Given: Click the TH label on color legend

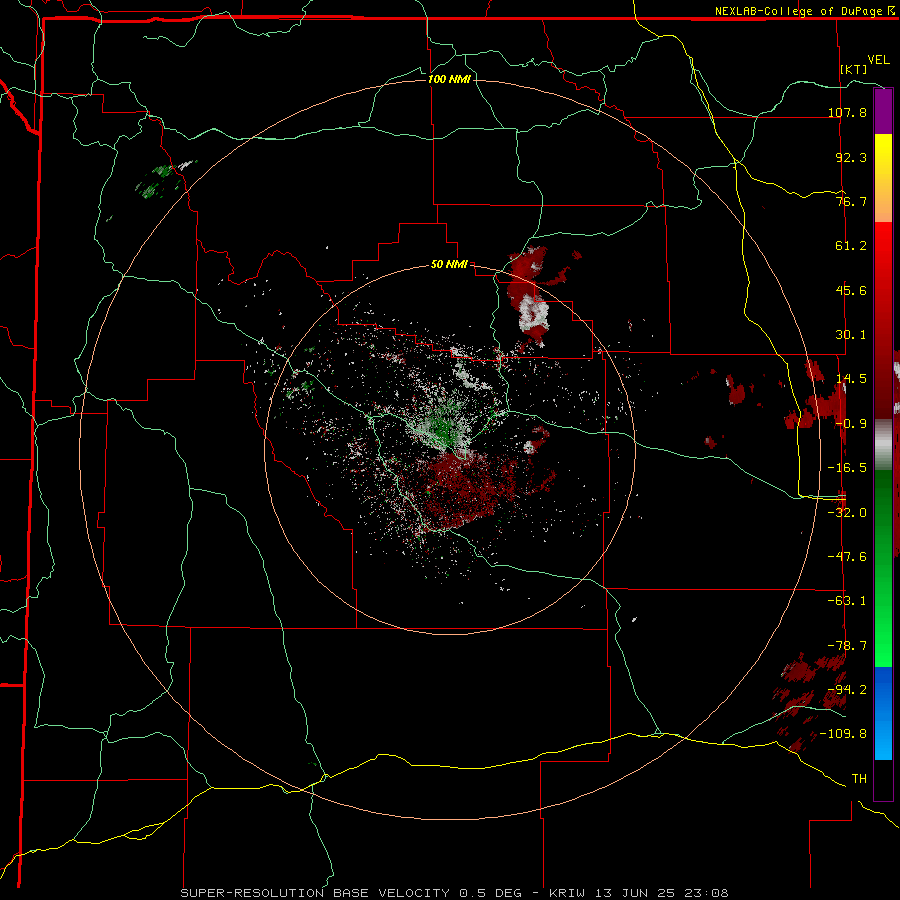Looking at the screenshot, I should [x=859, y=779].
